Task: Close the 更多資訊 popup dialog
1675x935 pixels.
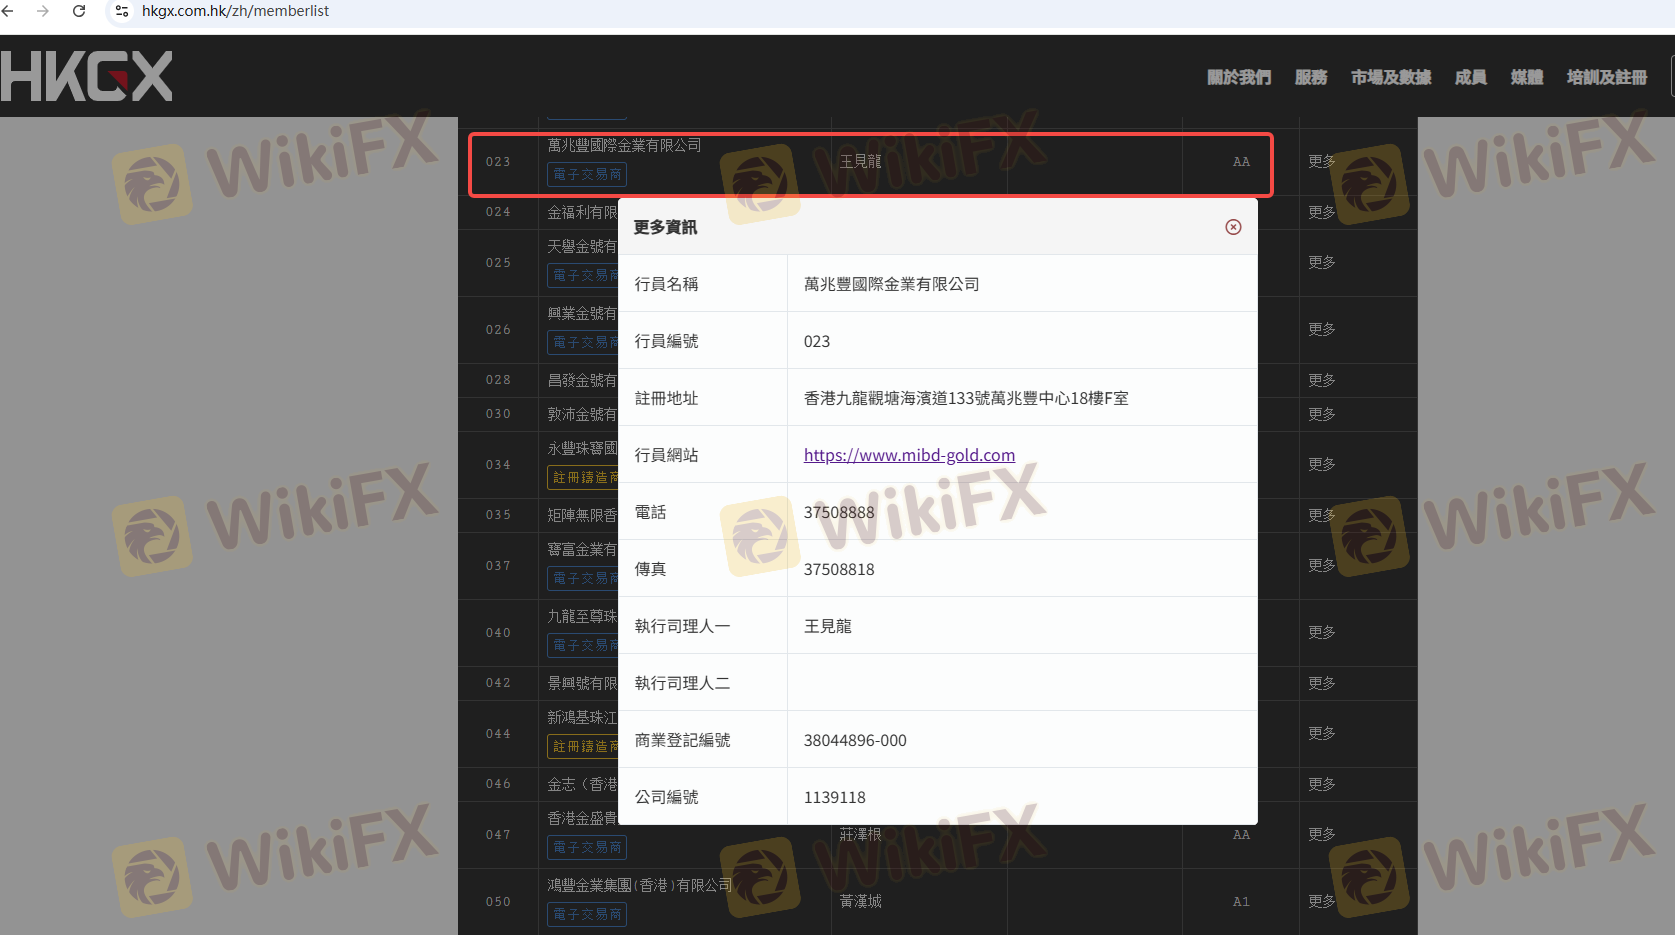Action: 1233,227
